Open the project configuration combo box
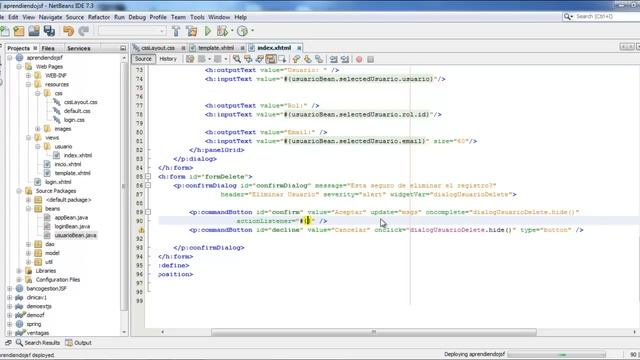Screen dimensions: 640x360 132,31
